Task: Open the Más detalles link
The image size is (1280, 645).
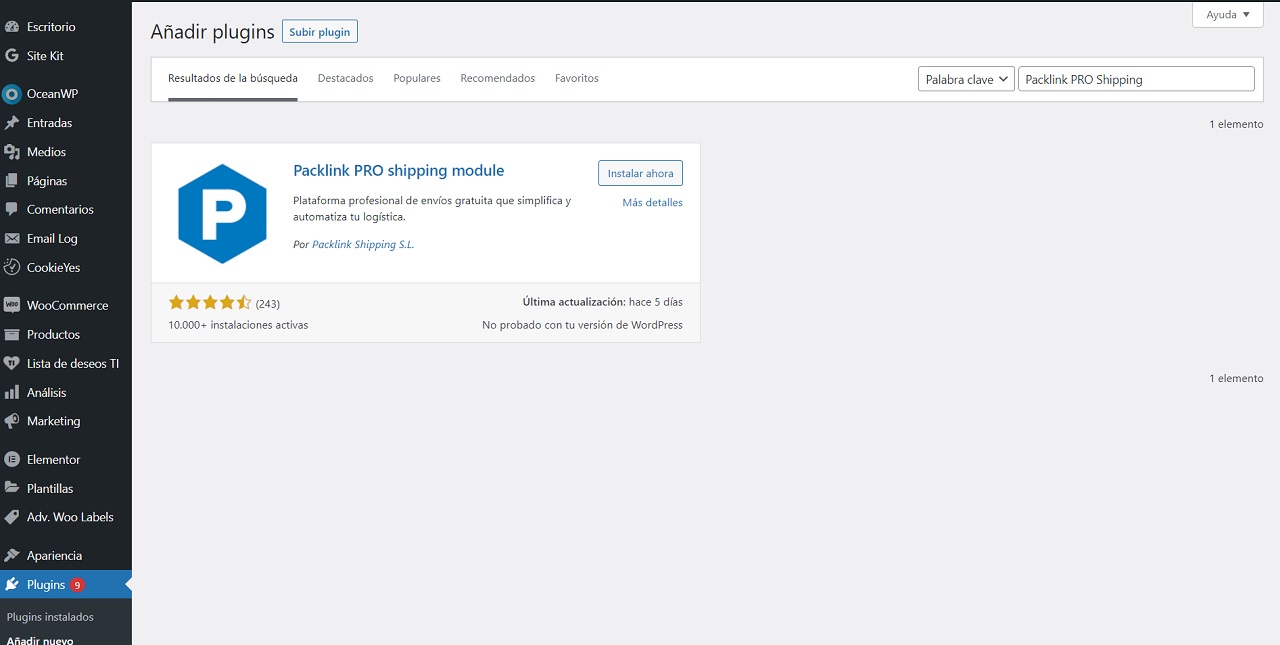Action: [x=653, y=202]
